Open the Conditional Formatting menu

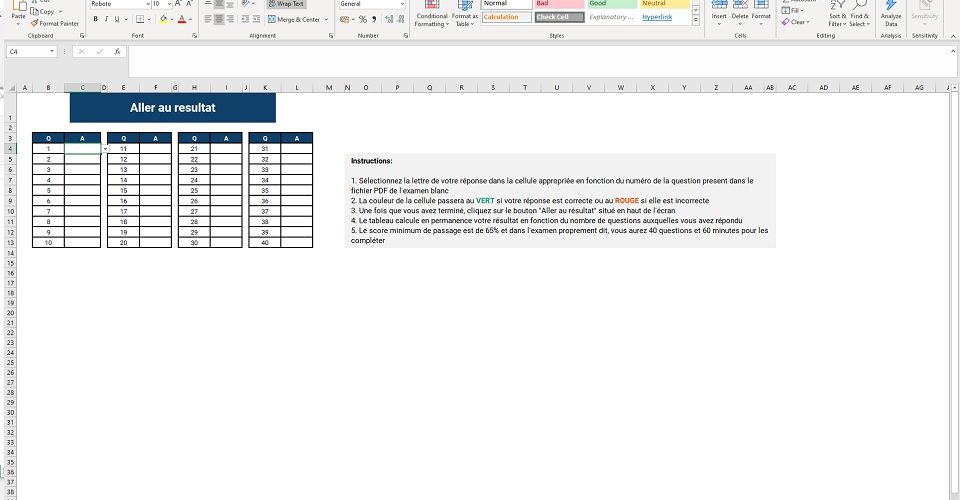[432, 15]
